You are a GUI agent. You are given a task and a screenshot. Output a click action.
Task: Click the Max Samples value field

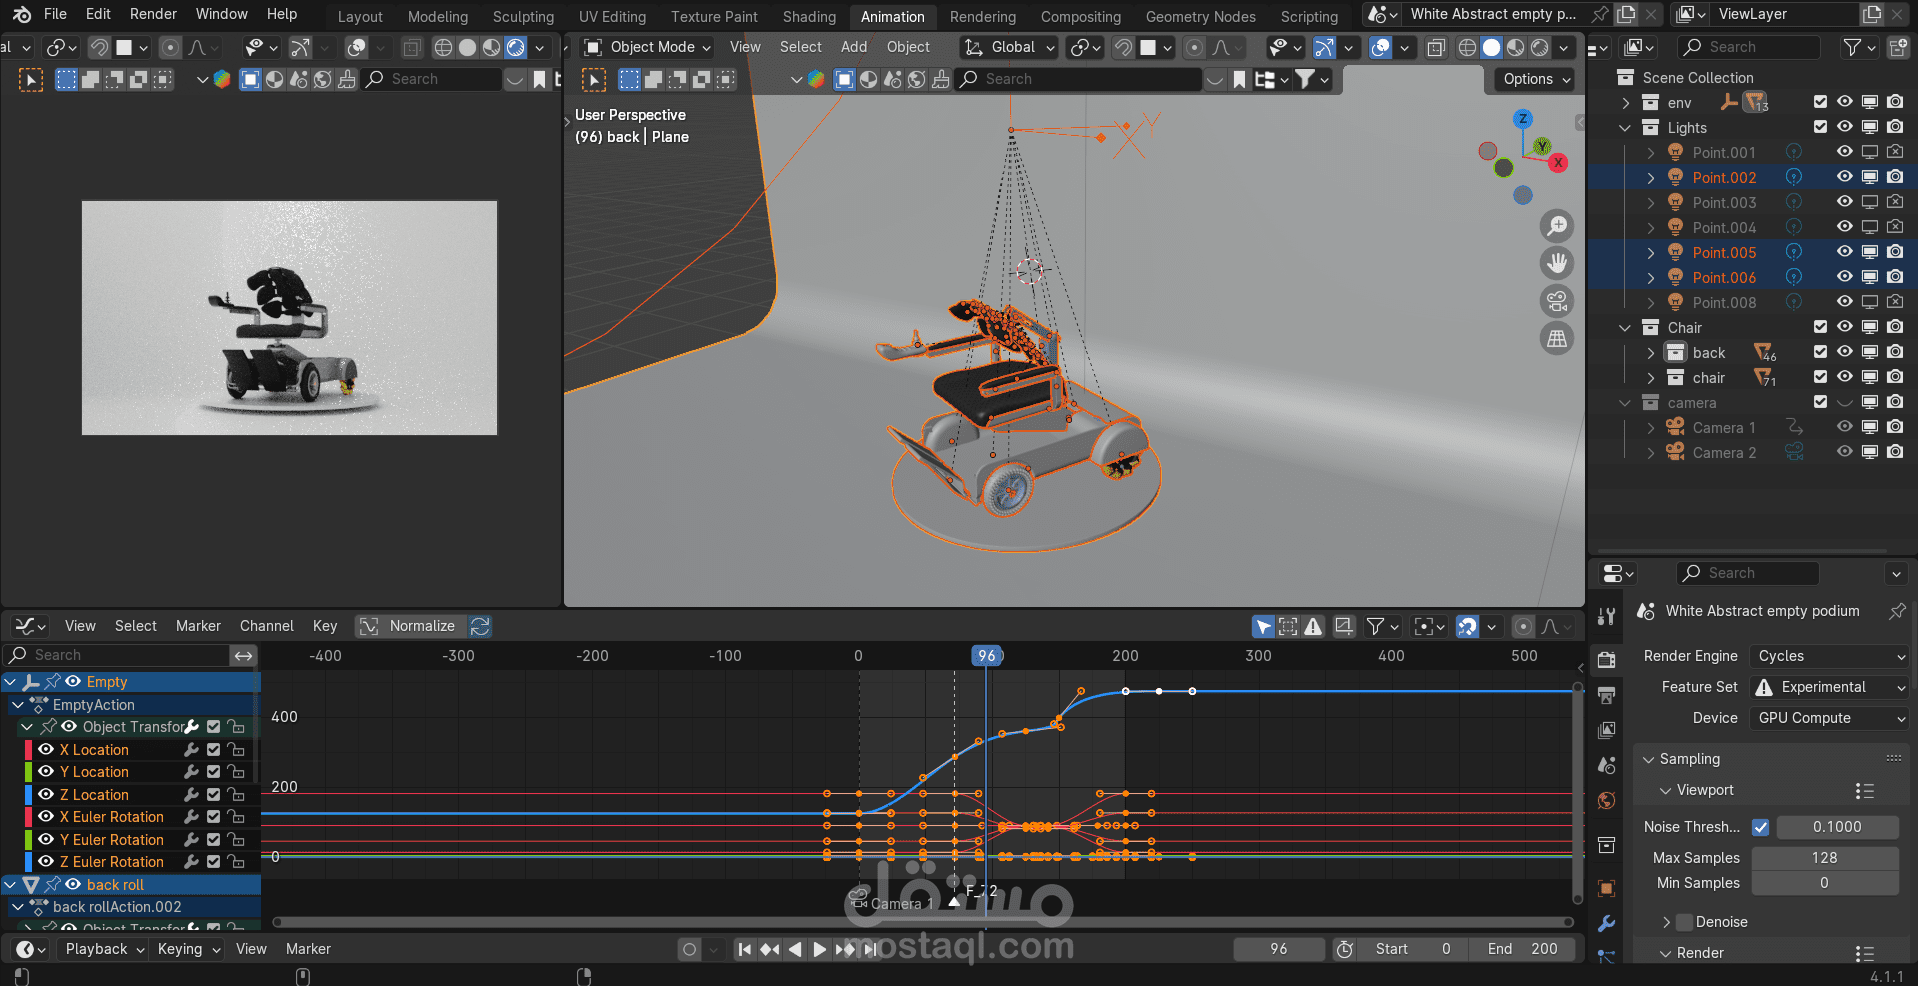pyautogui.click(x=1824, y=858)
